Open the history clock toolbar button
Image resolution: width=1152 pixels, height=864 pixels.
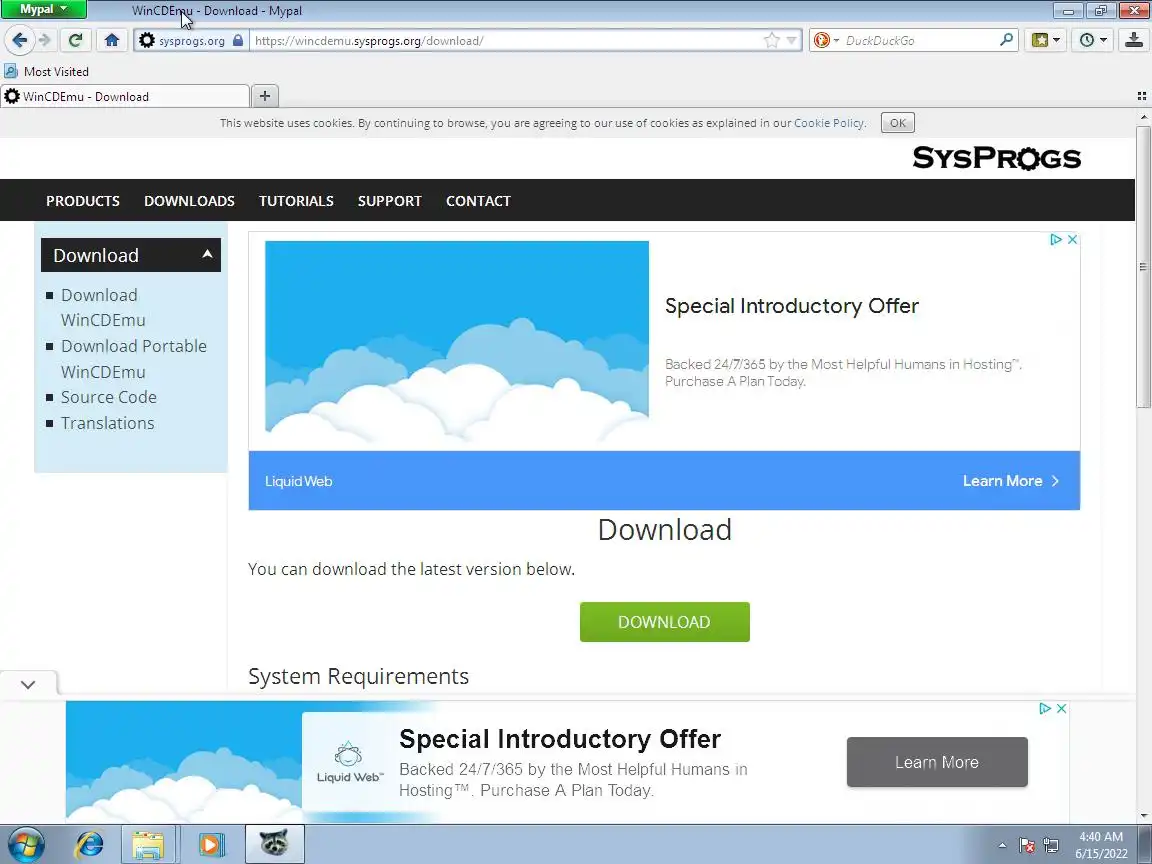(1092, 40)
